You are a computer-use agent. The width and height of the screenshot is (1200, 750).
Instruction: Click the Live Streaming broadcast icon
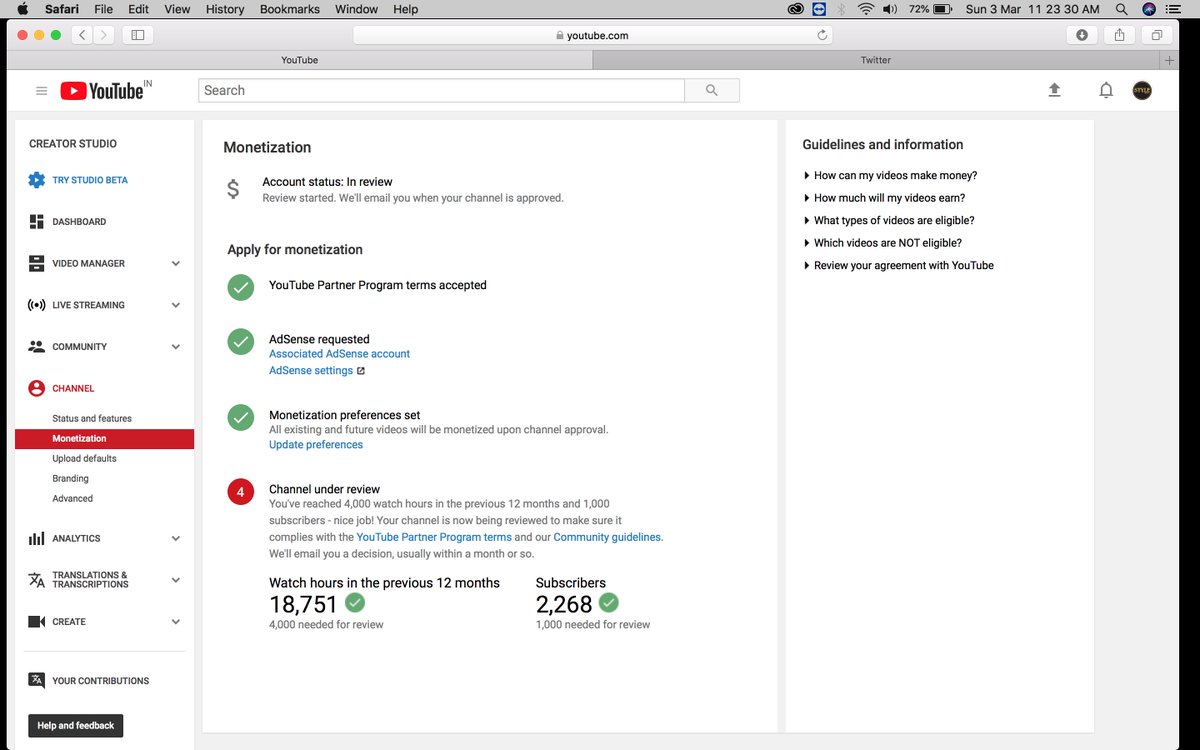coord(37,305)
